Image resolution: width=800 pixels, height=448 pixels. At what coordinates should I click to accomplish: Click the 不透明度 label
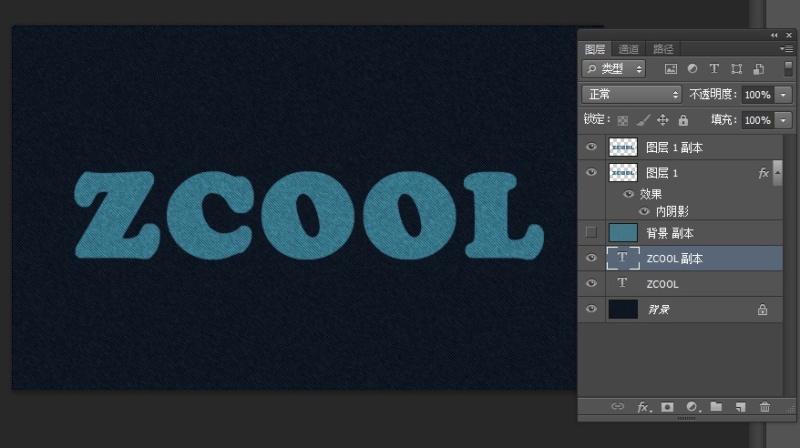click(713, 94)
